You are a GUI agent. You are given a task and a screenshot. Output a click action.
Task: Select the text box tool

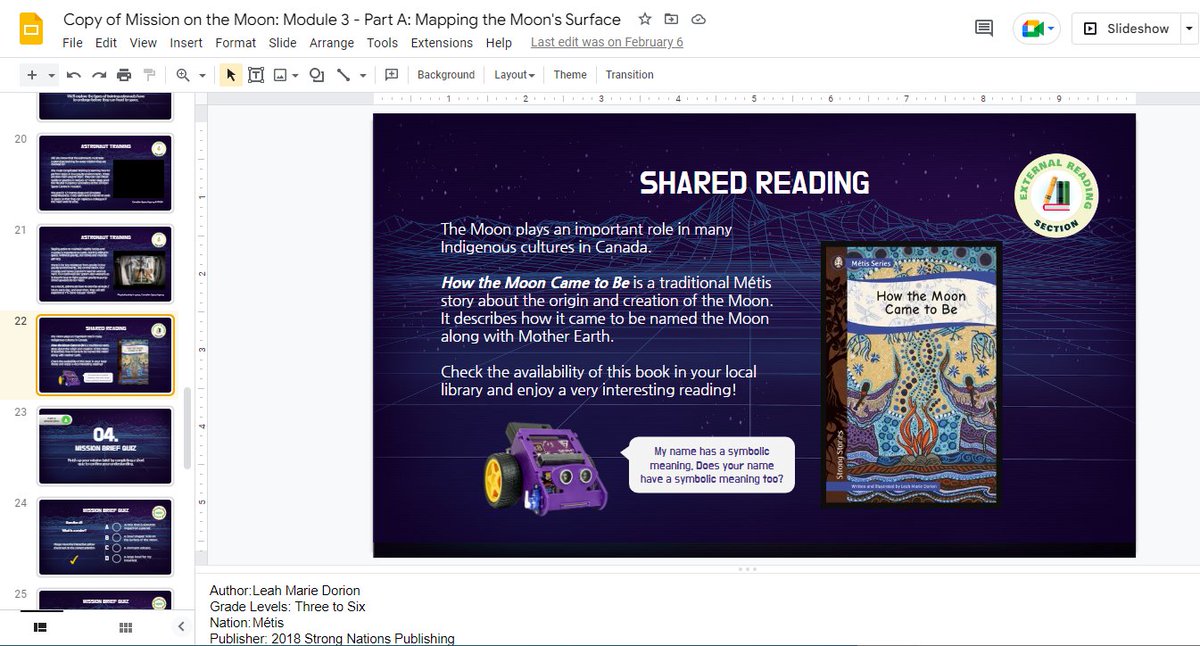click(256, 75)
